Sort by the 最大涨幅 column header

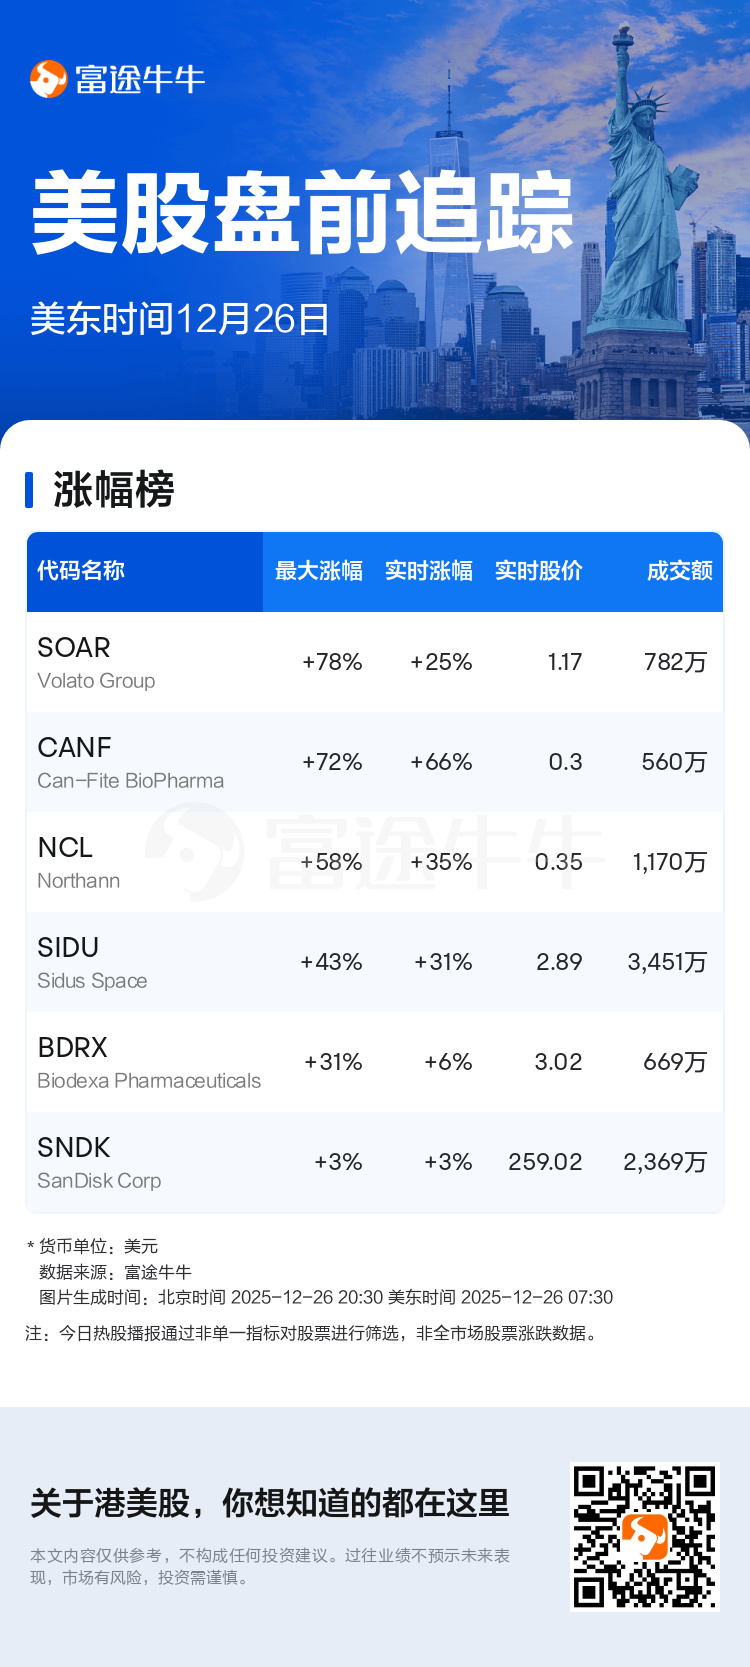point(318,571)
